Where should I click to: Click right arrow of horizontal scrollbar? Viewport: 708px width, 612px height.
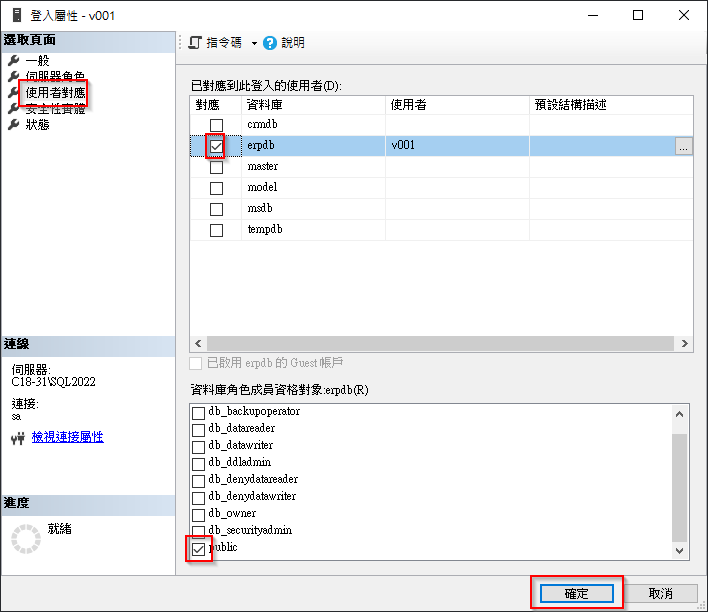pos(685,344)
